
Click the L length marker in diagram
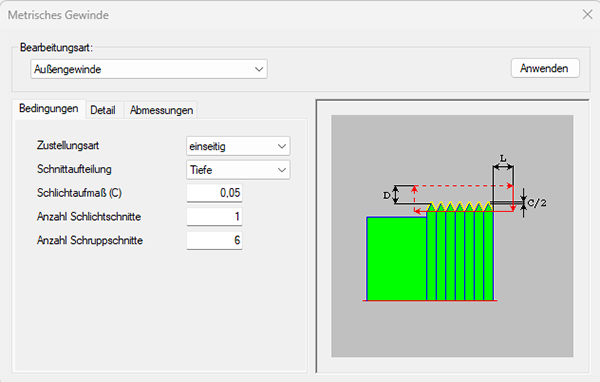pyautogui.click(x=503, y=158)
